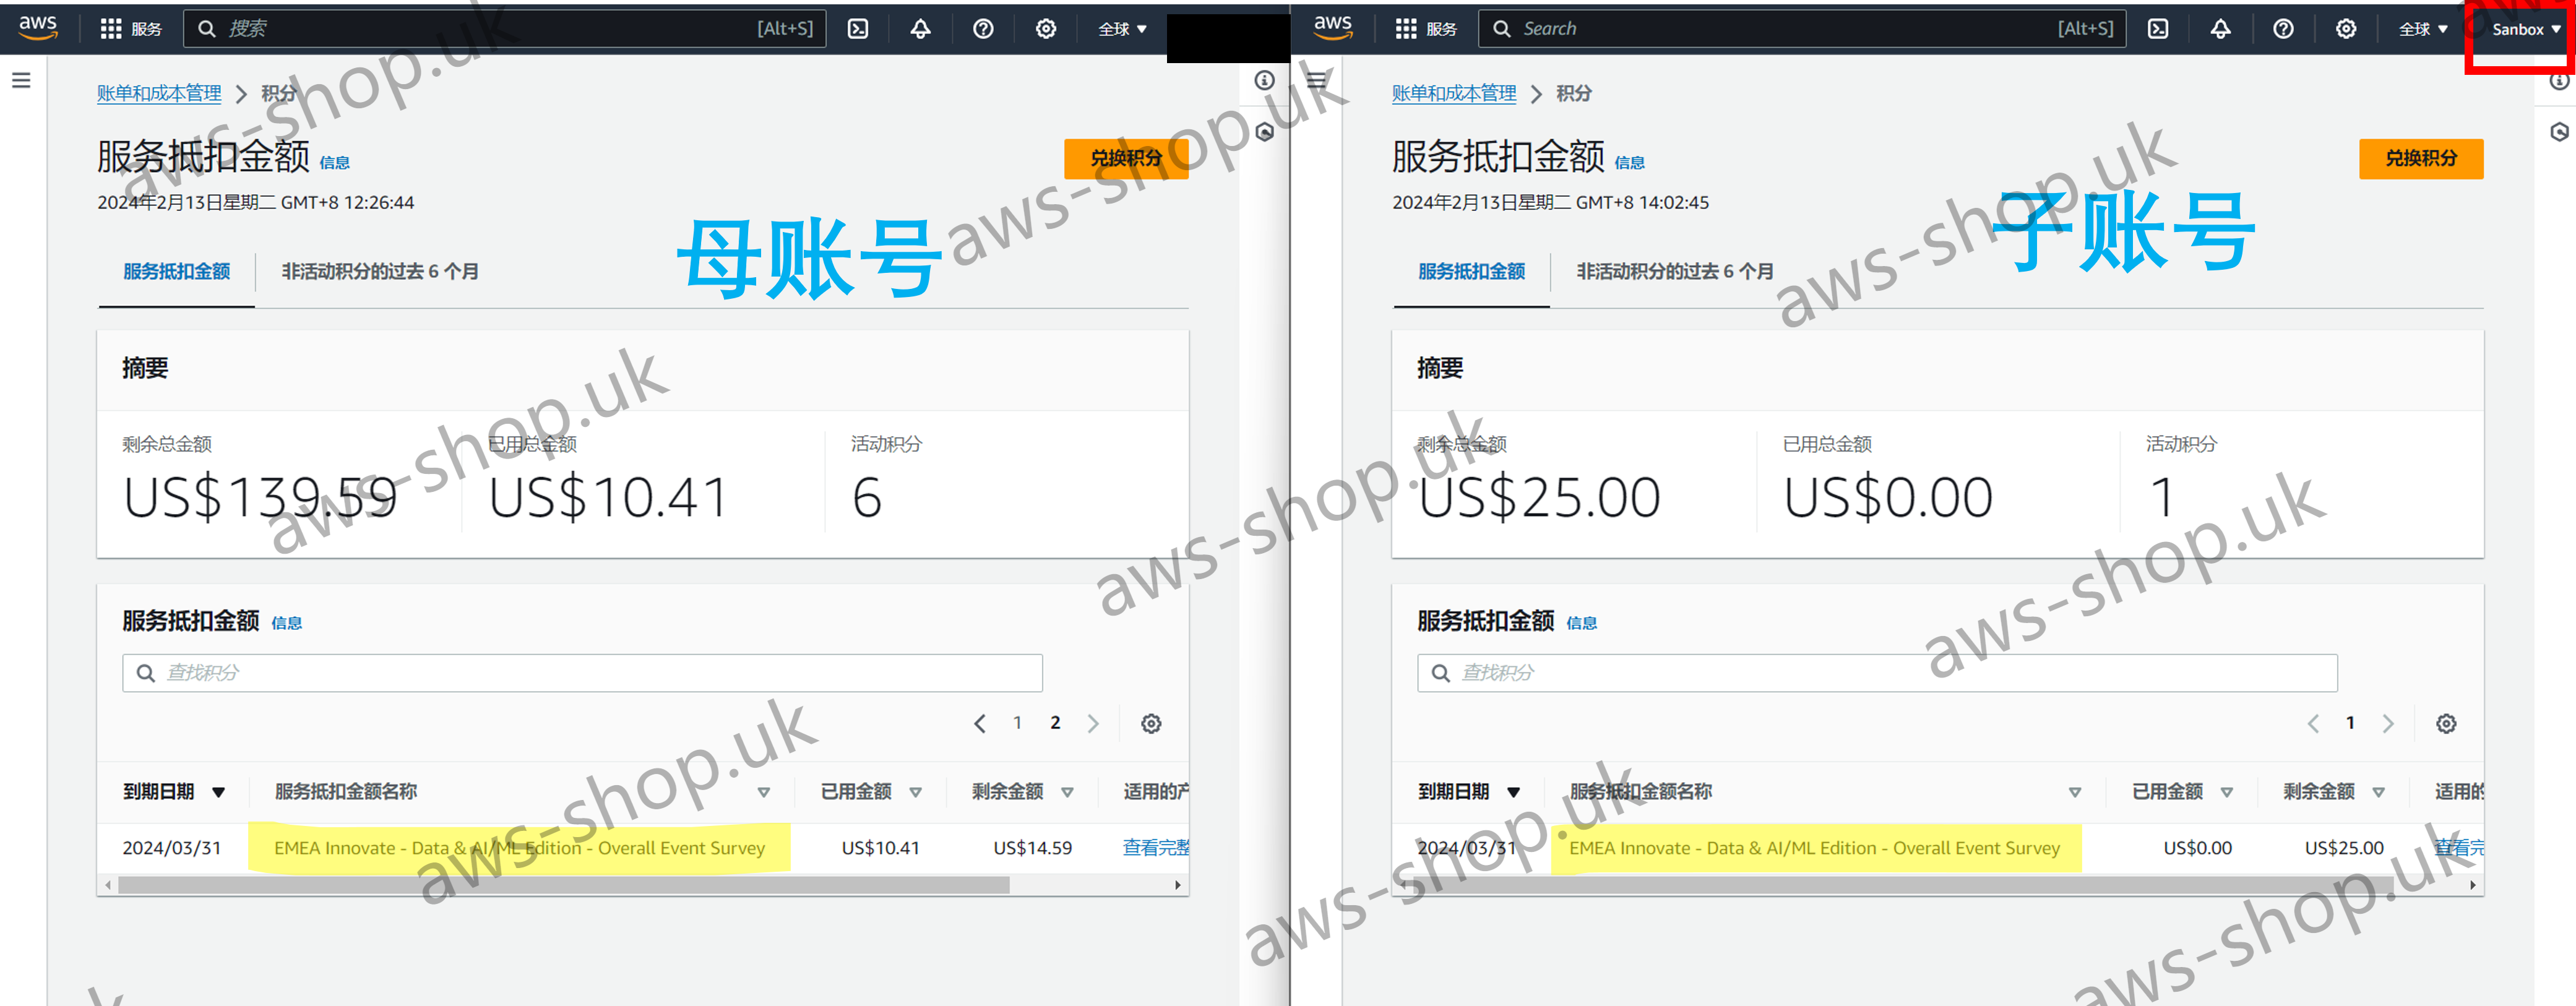This screenshot has height=1006, width=2576.
Task: Expand the 全球 region dropdown in left console
Action: 1122,29
